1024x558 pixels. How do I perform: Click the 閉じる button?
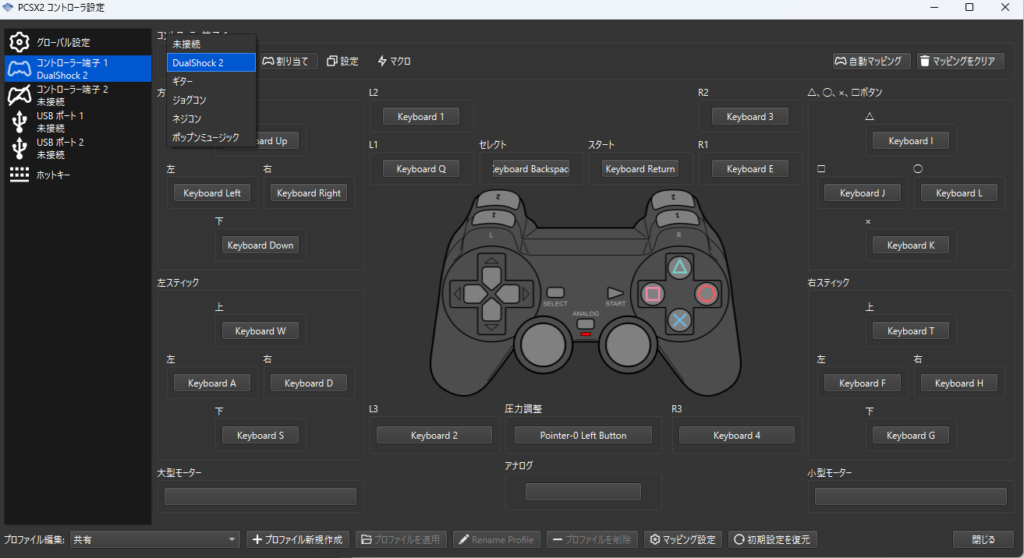pos(984,540)
